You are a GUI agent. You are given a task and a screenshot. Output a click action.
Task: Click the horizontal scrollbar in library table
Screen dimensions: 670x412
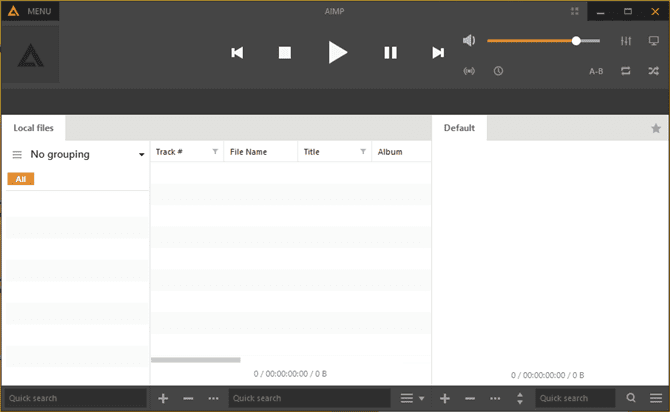click(x=196, y=360)
